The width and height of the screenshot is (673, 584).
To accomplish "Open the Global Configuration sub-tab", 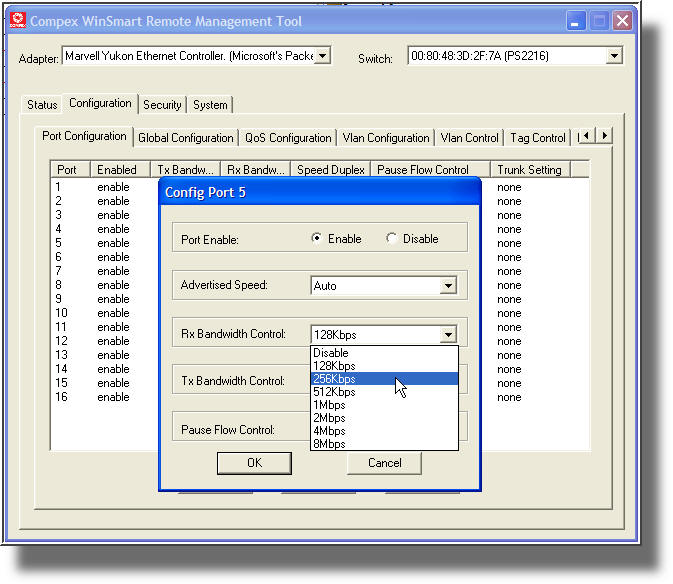I will click(186, 138).
